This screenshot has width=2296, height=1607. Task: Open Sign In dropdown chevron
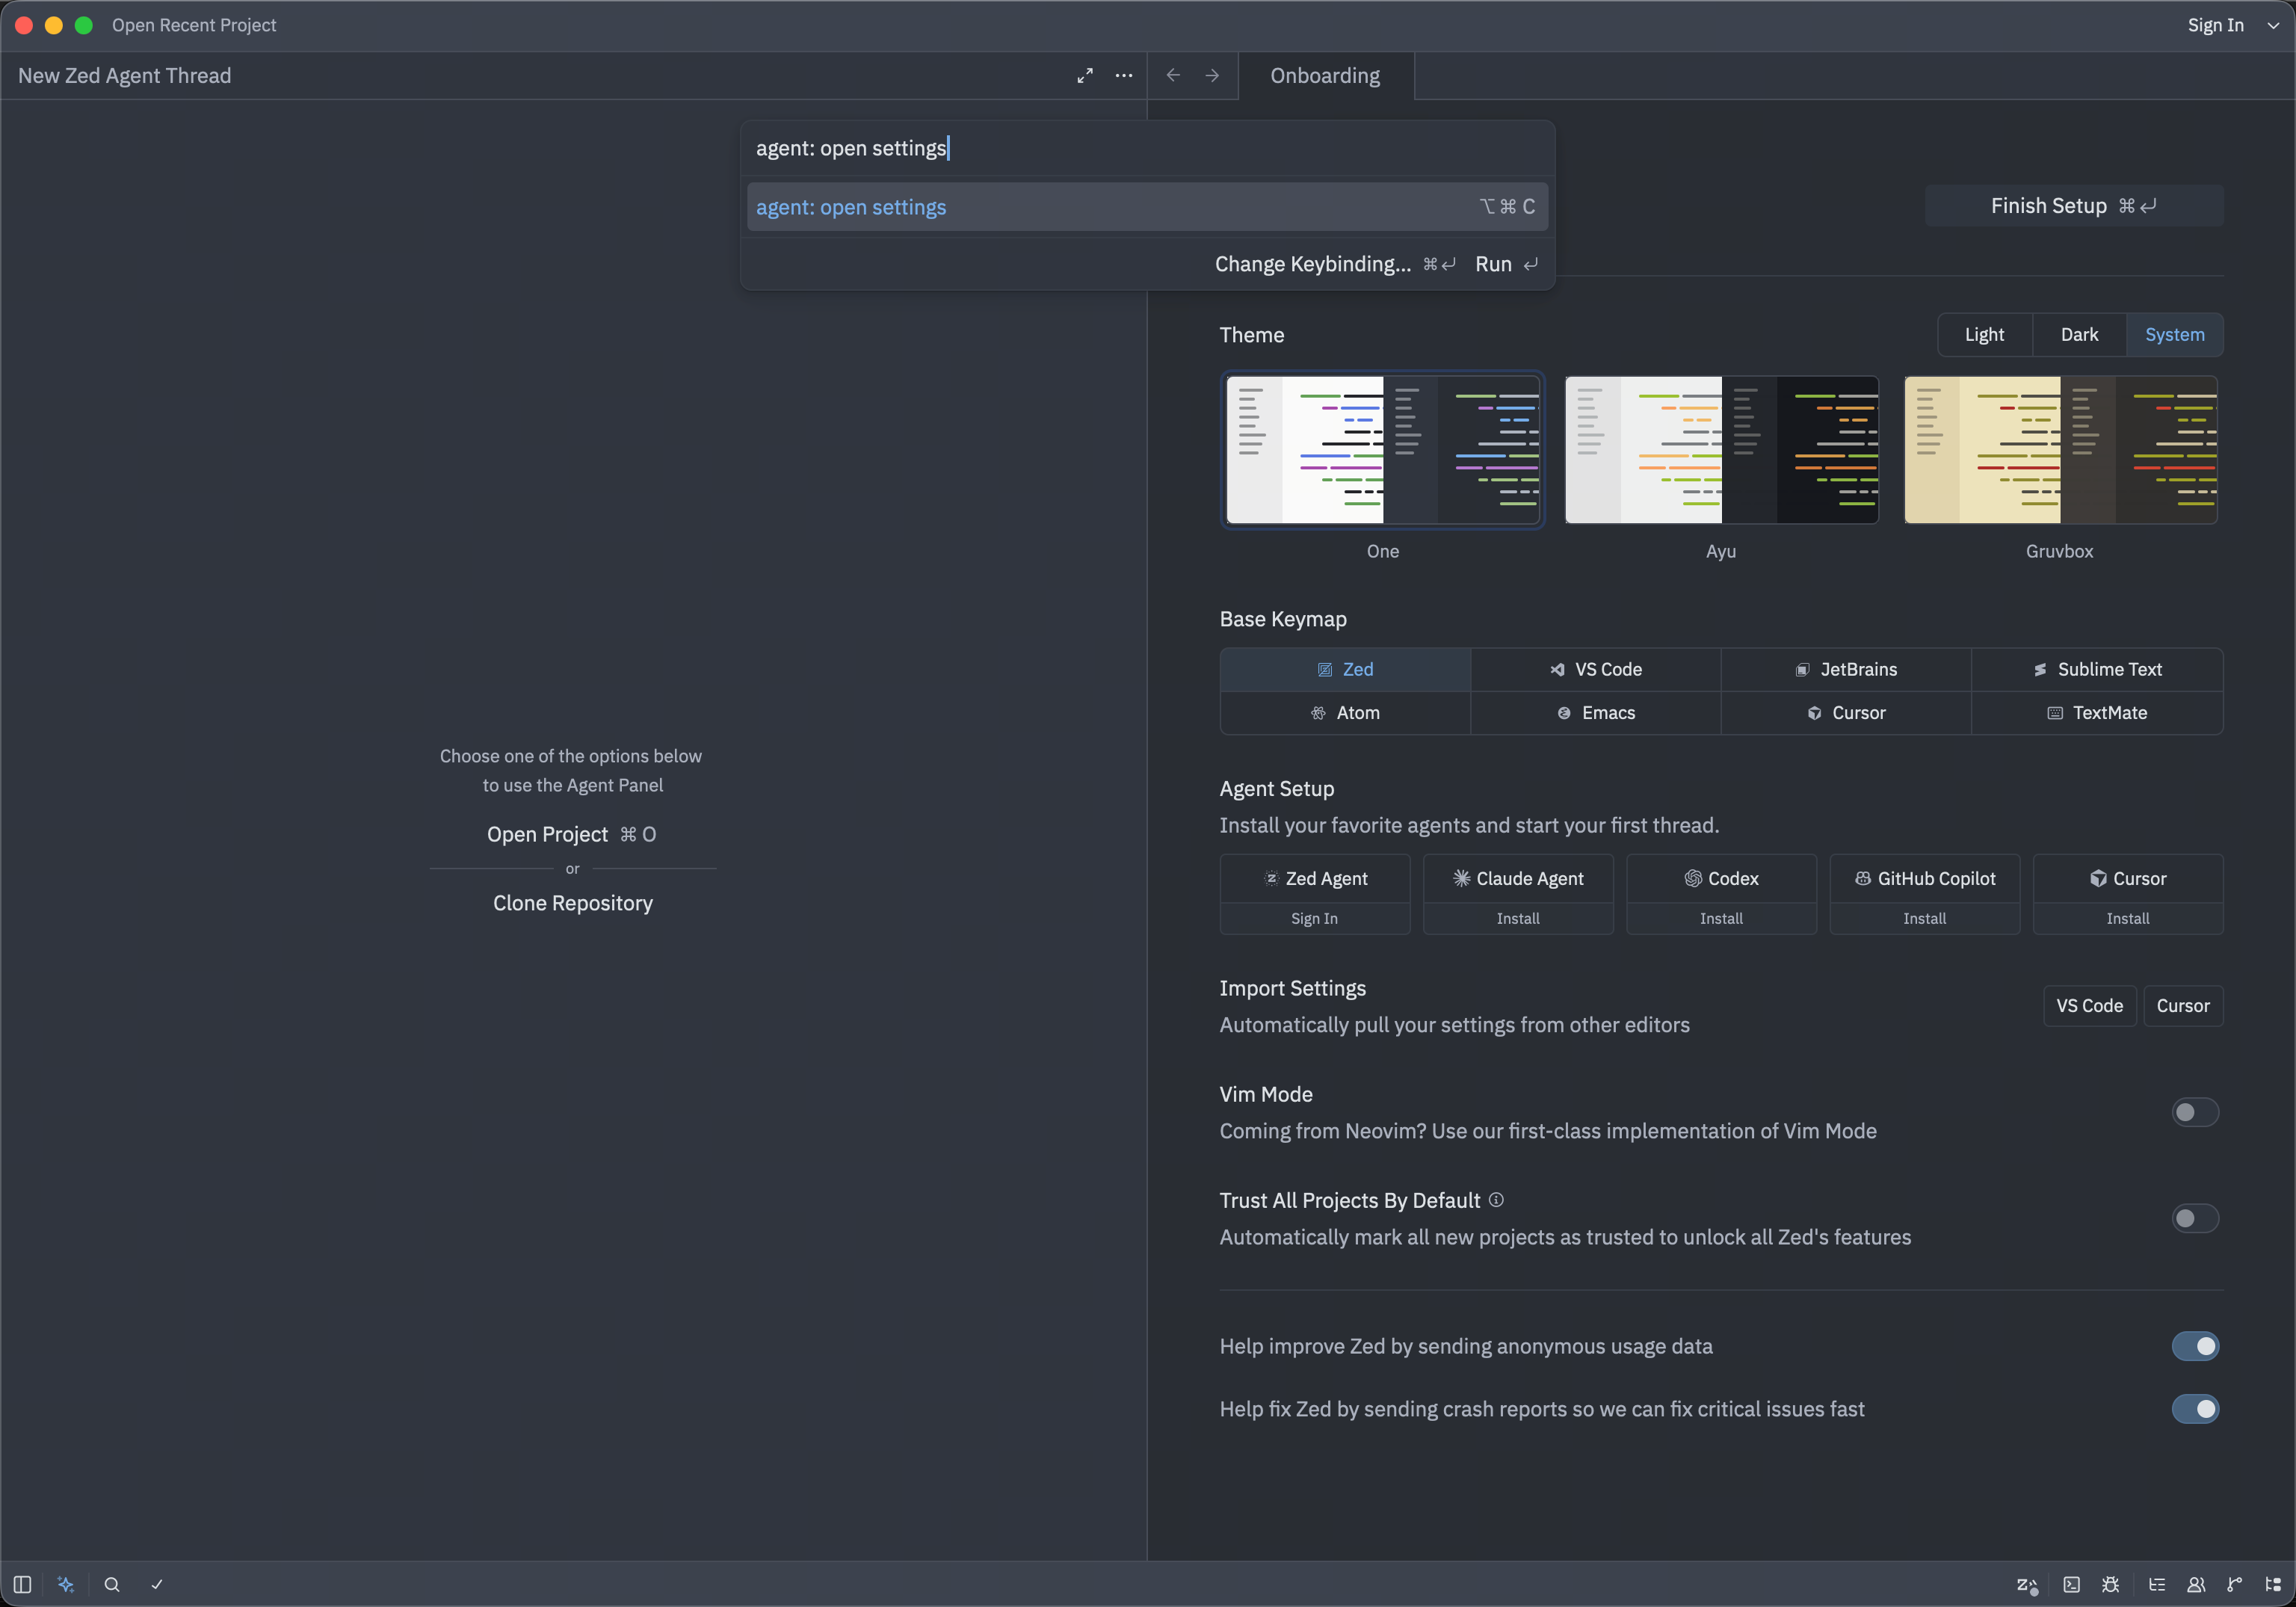pos(2272,26)
